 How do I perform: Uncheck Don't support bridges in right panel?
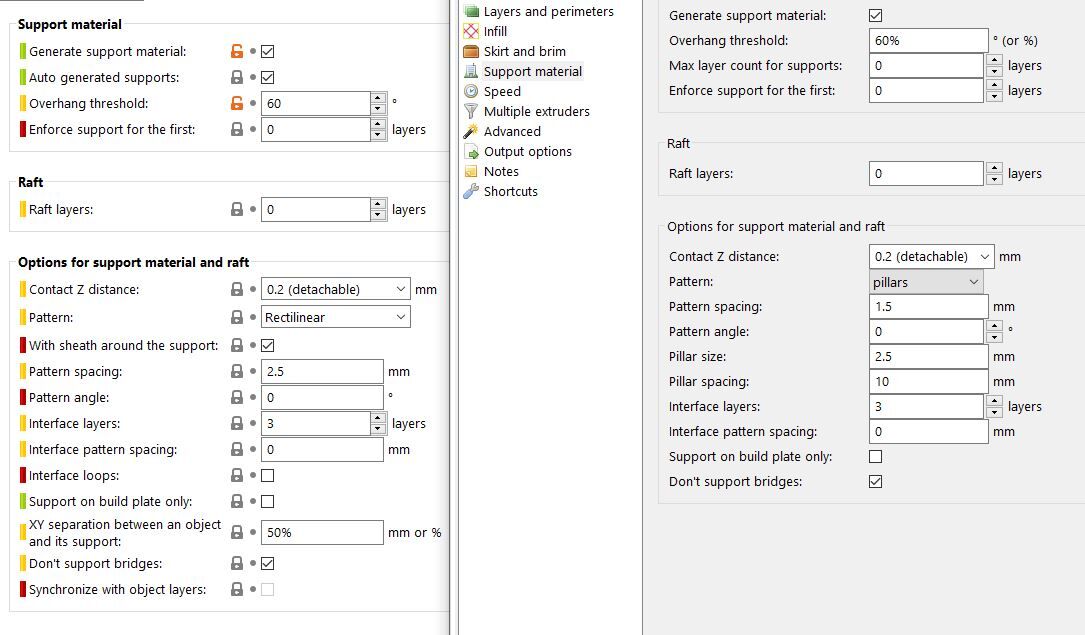point(875,481)
